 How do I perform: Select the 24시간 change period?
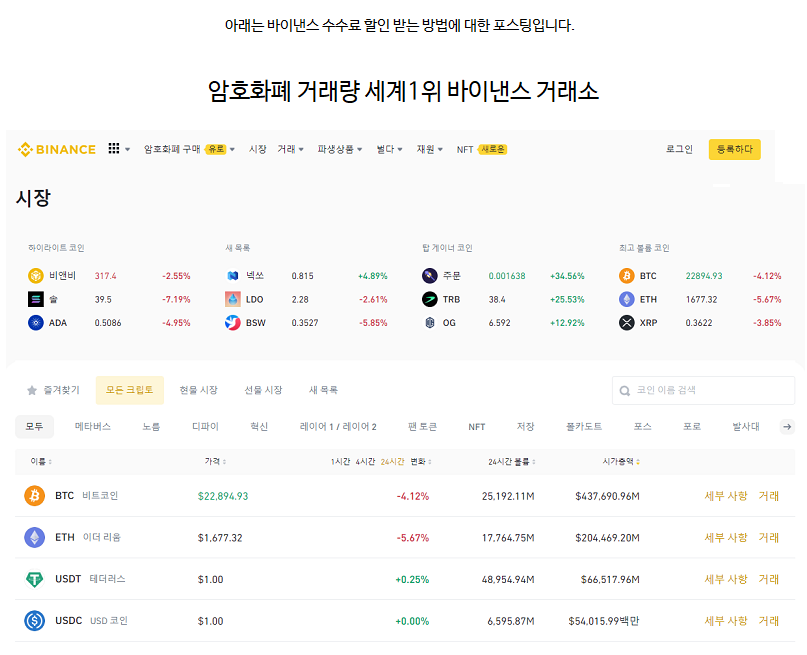tap(392, 462)
